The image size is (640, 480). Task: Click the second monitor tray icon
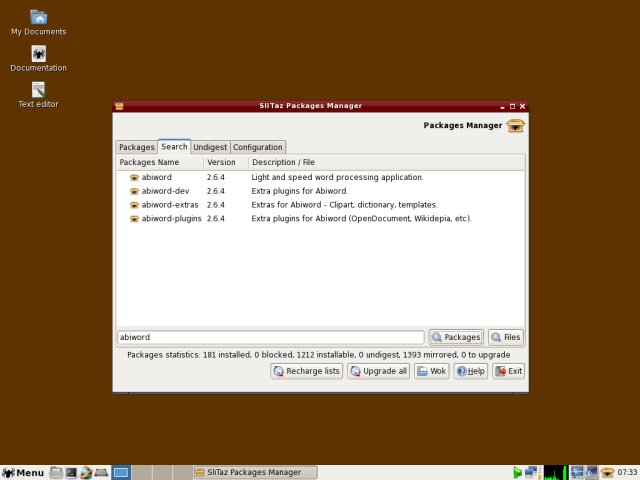(x=591, y=472)
